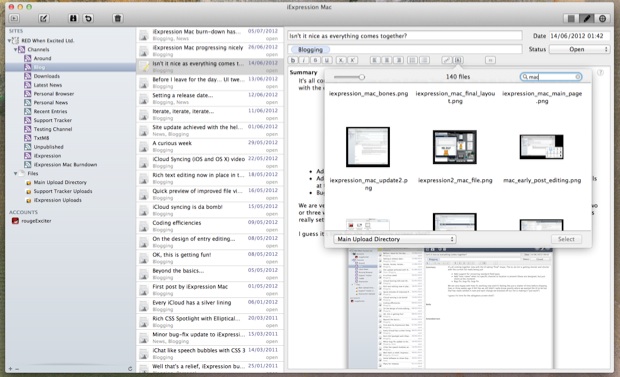Open entry 'Setting a release date...'
The width and height of the screenshot is (620, 377).
[210, 99]
